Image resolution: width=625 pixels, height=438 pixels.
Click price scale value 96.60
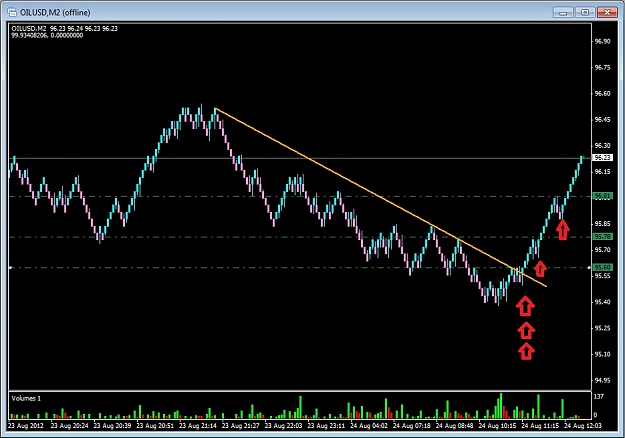point(602,94)
